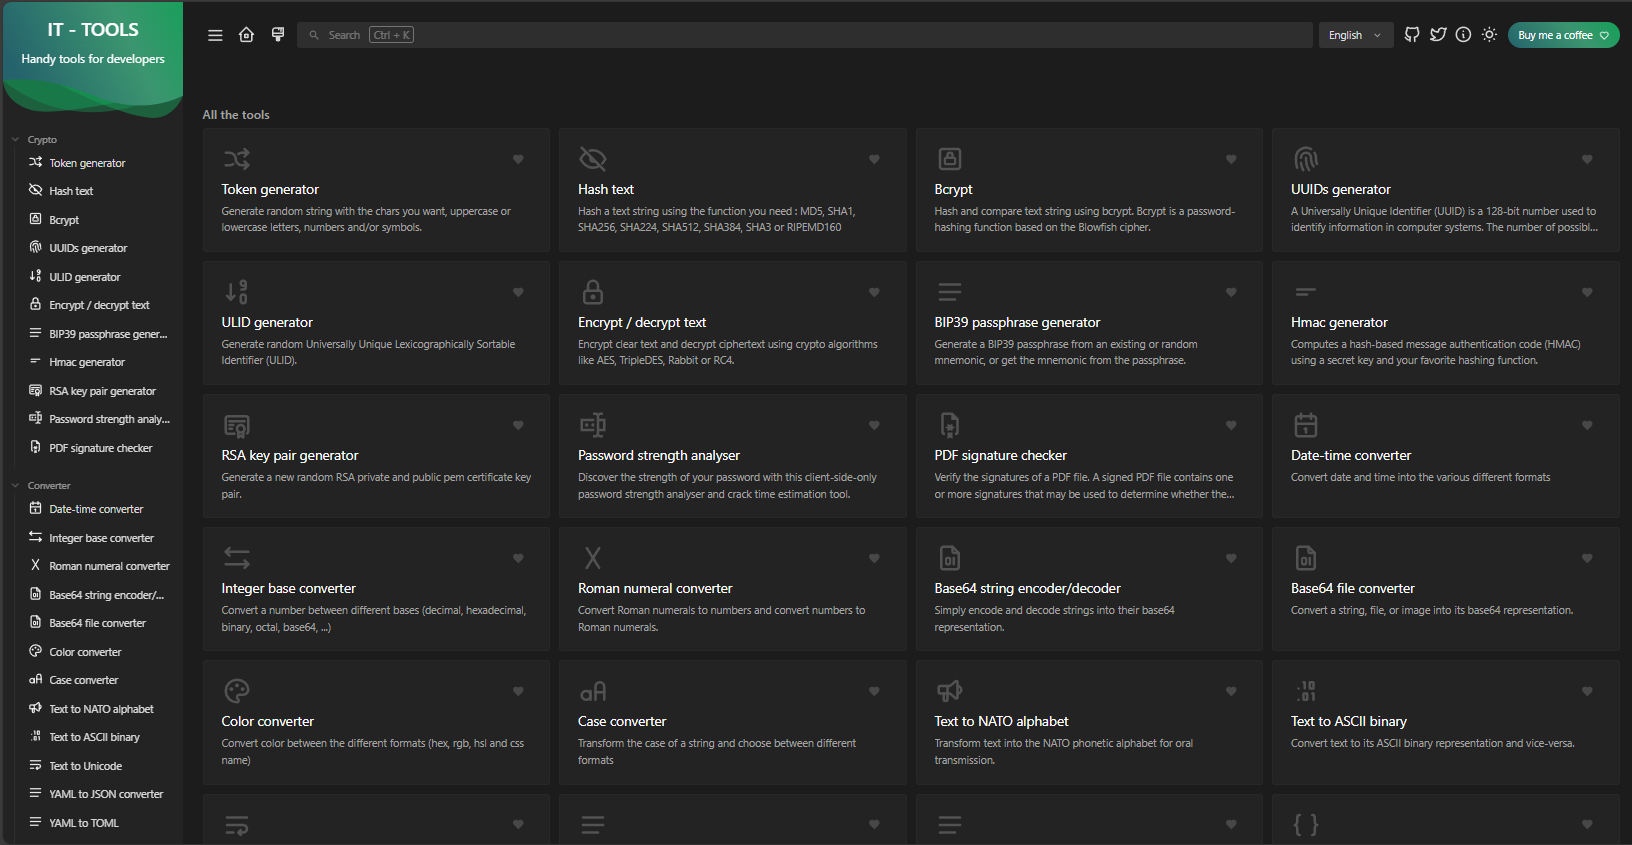Click the Text to NATO alphabet megaphone icon
The width and height of the screenshot is (1632, 845).
point(949,691)
